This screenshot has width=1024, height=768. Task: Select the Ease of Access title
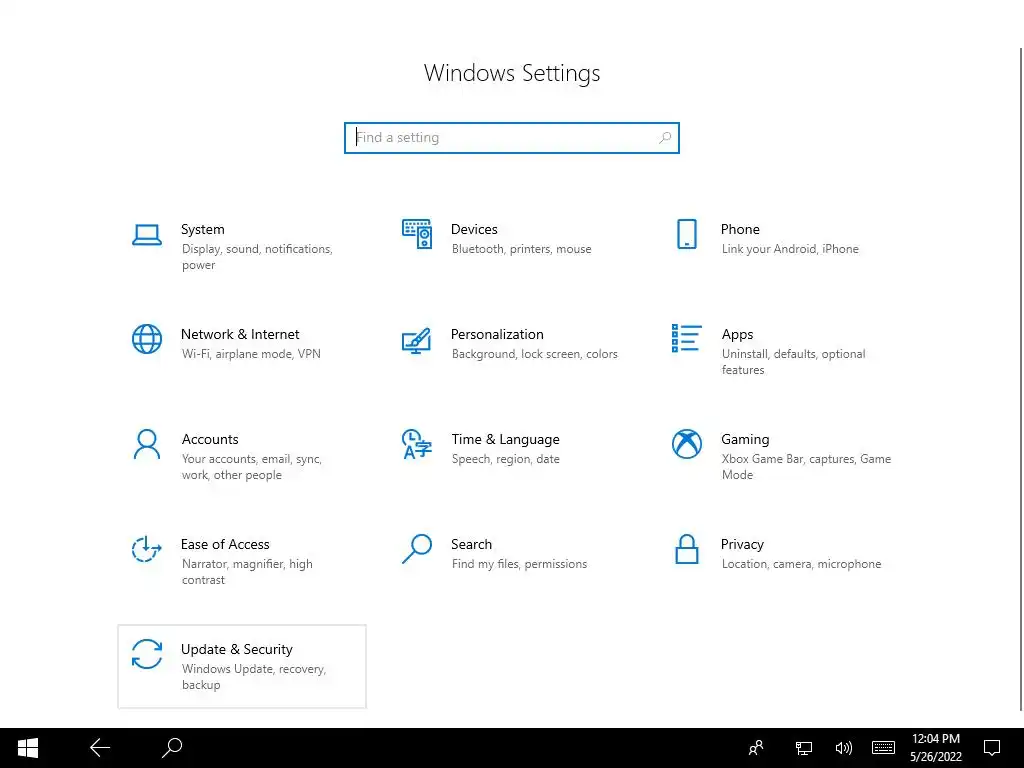(x=225, y=544)
